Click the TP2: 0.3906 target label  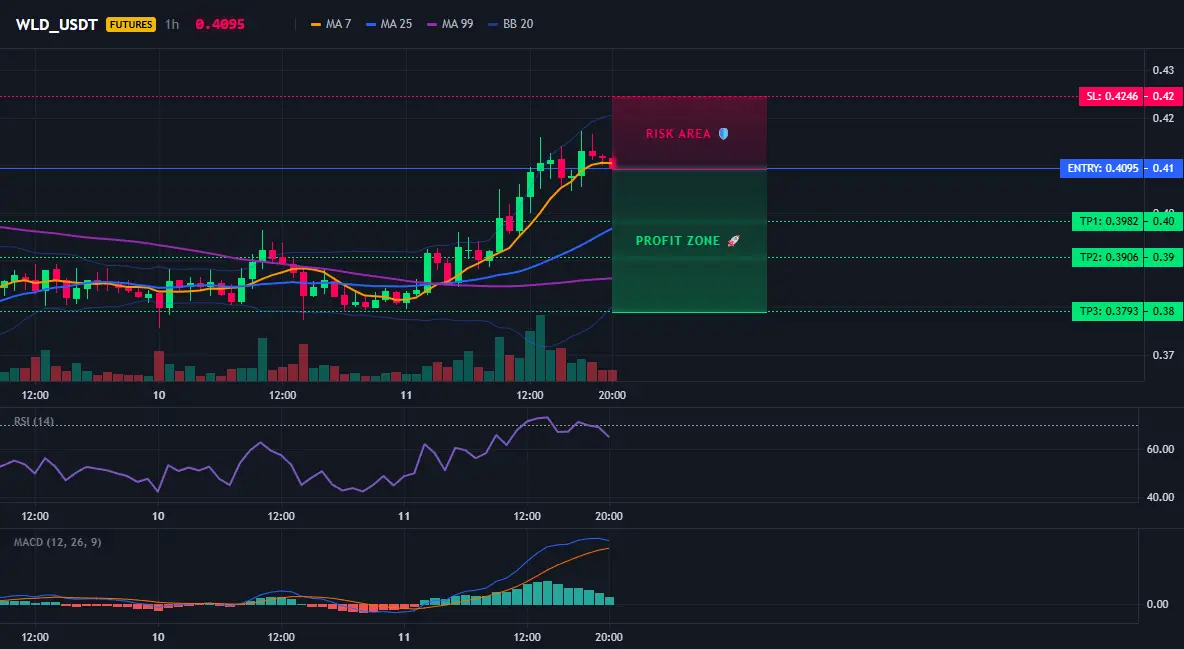coord(1108,258)
